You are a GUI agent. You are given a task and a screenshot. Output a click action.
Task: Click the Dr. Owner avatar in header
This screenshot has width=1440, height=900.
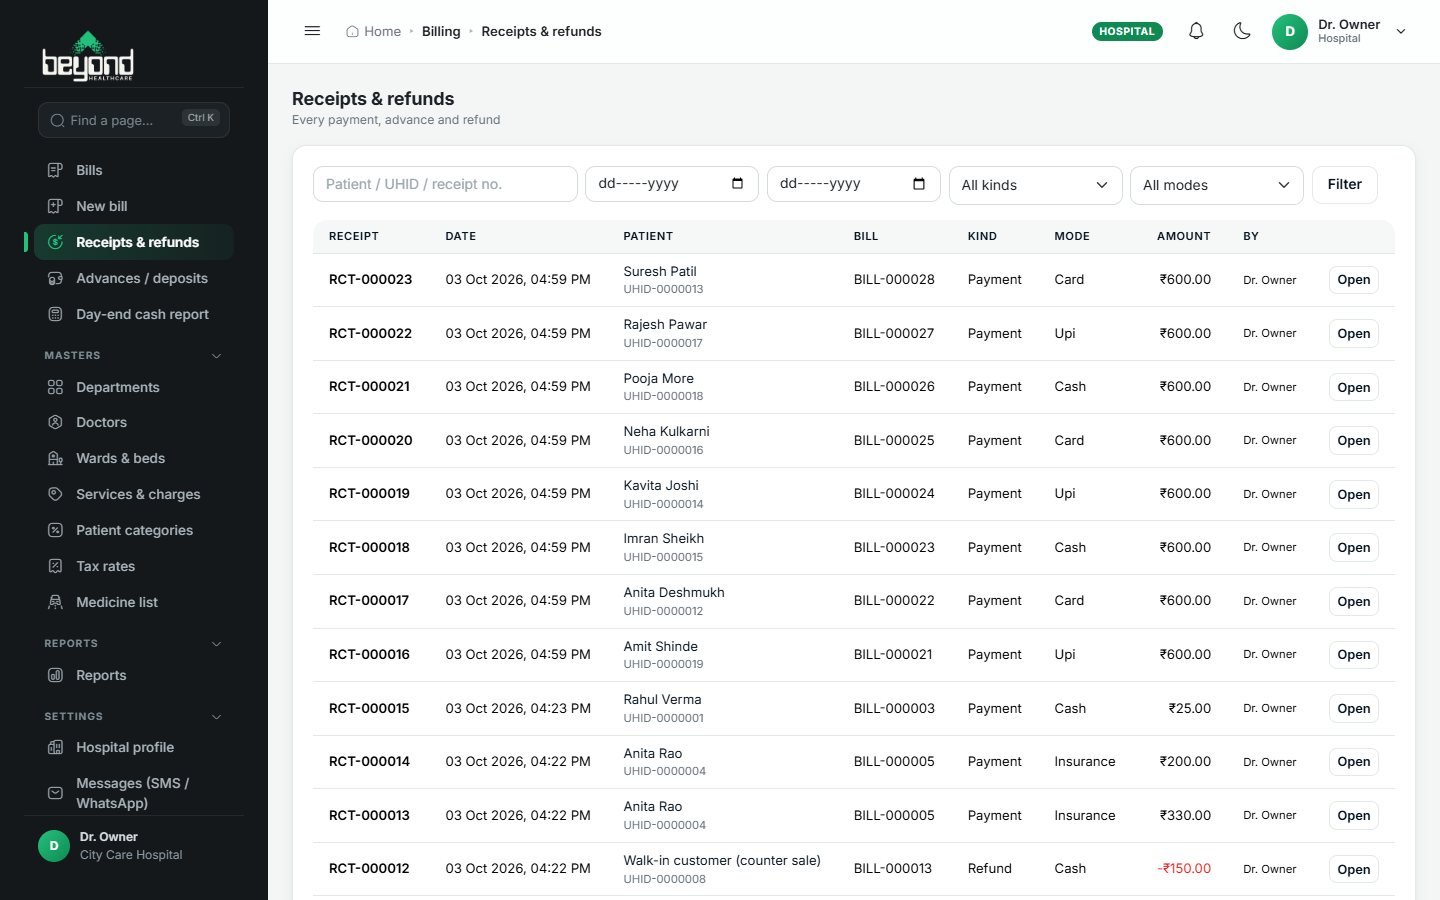click(x=1290, y=32)
